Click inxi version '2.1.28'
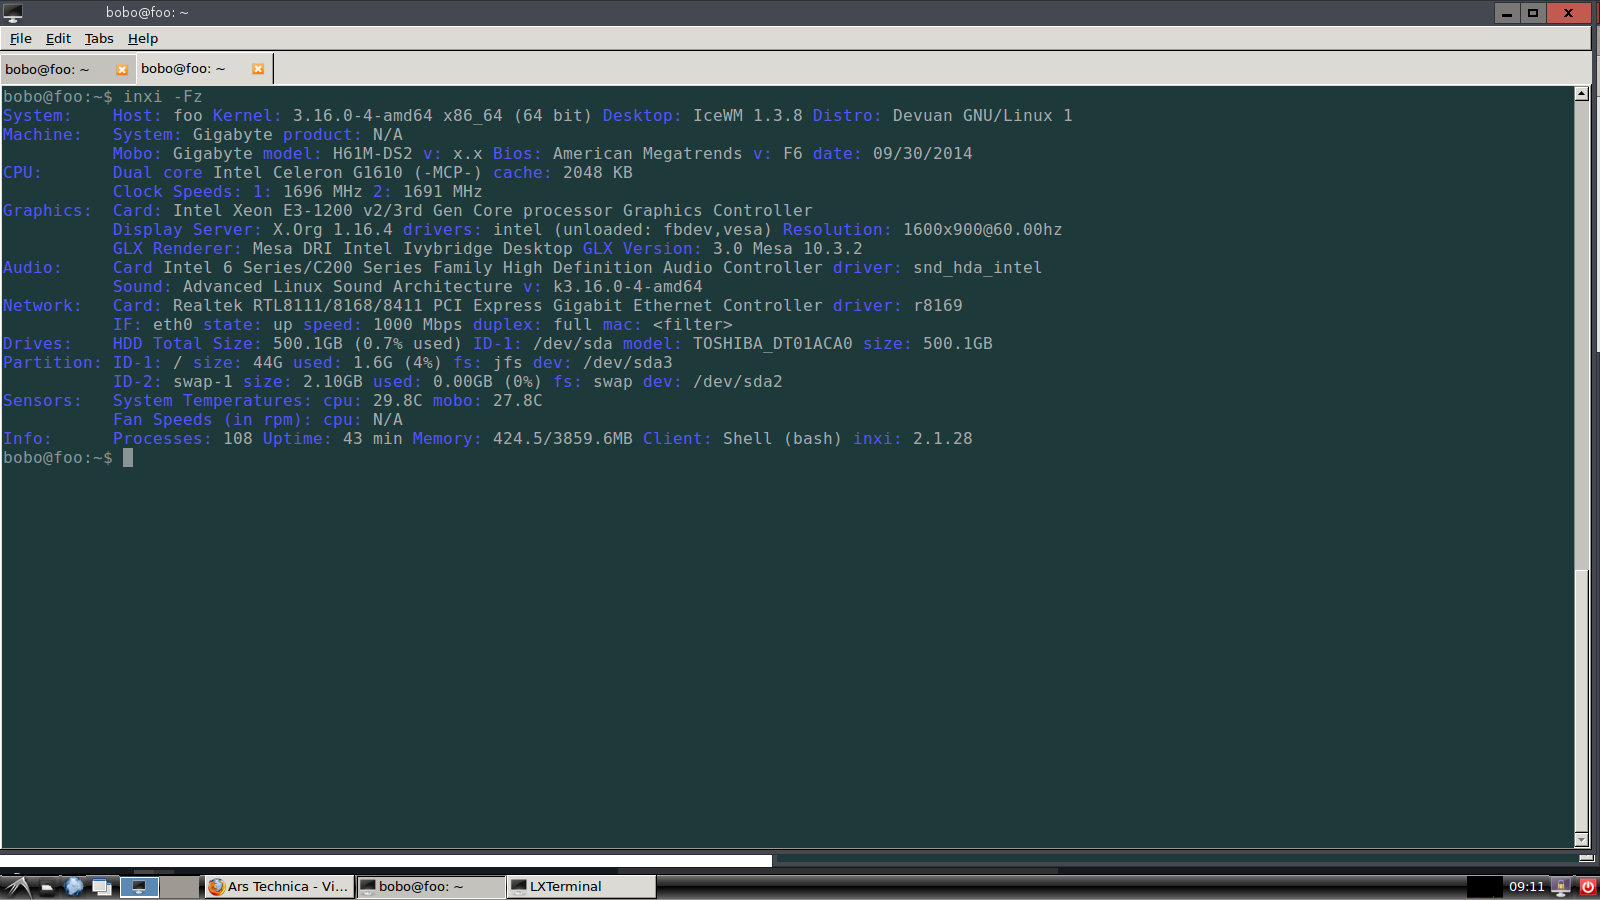 click(943, 439)
